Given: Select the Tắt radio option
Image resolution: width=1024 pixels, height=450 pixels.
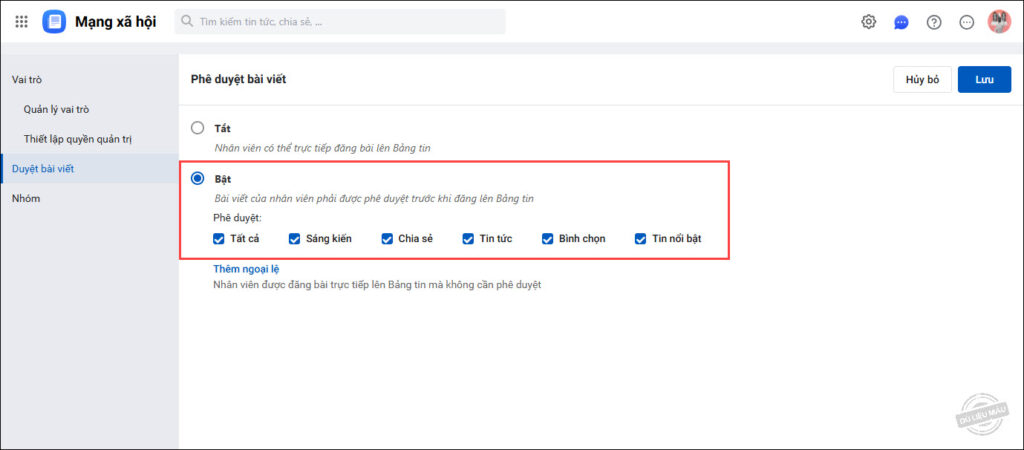Looking at the screenshot, I should tap(197, 128).
